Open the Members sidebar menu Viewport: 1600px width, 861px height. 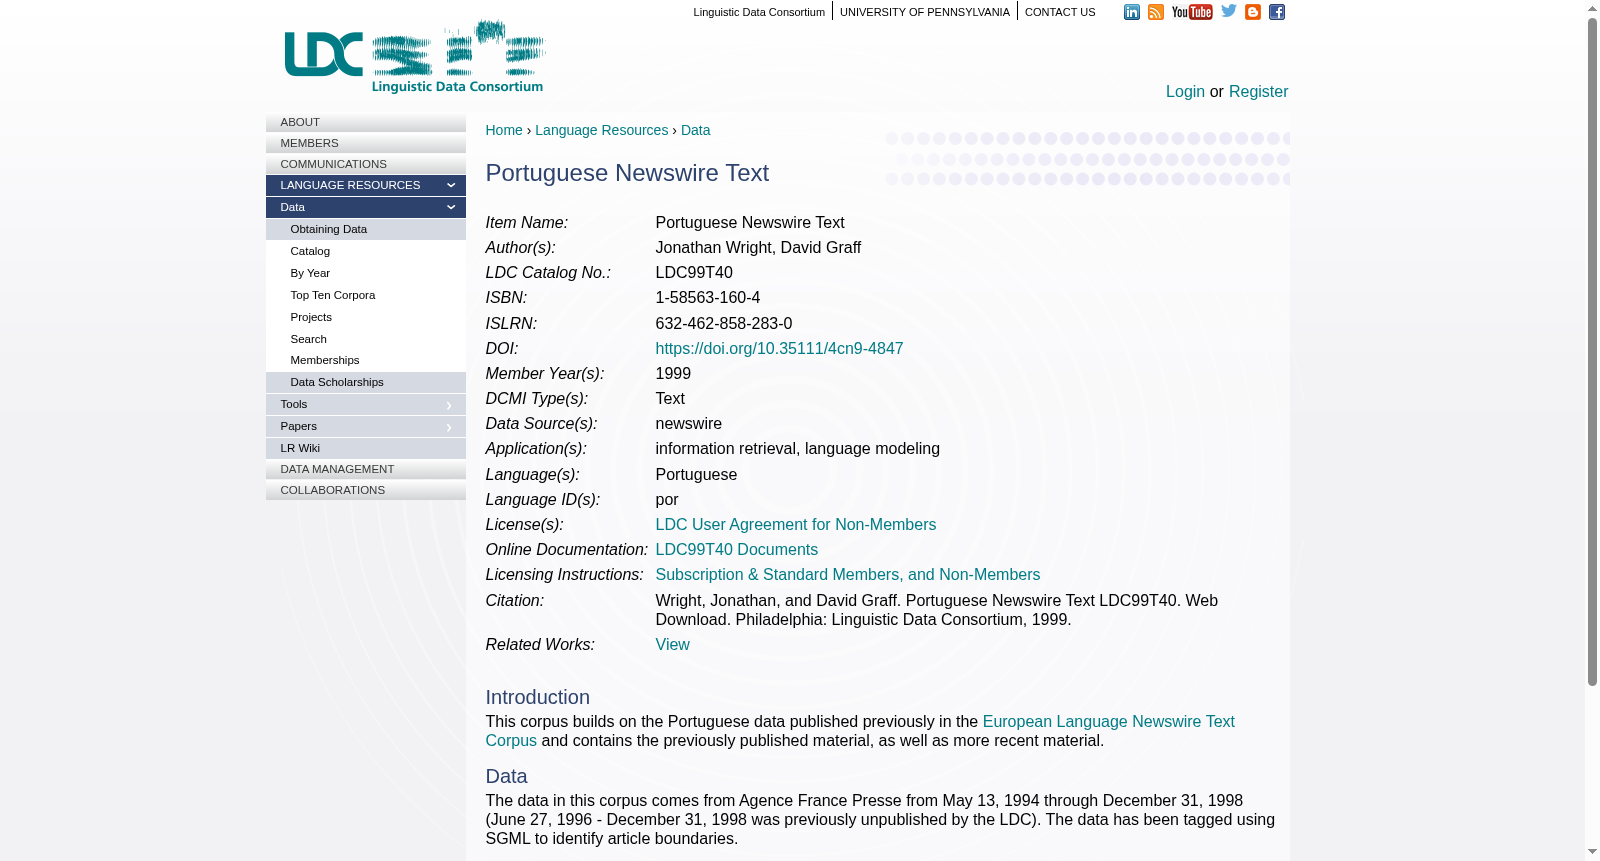pos(366,143)
